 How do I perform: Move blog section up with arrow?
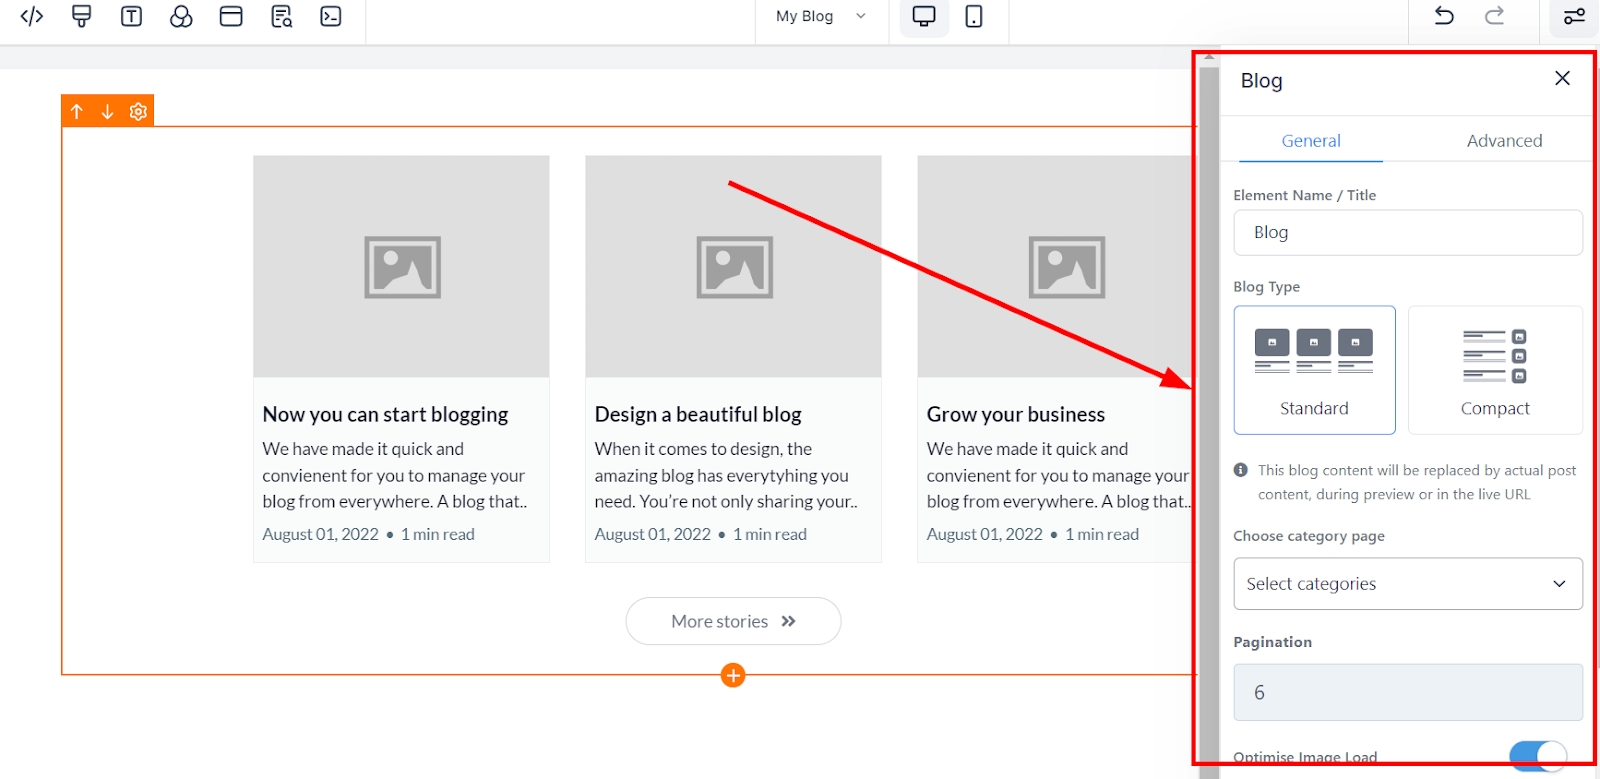77,111
